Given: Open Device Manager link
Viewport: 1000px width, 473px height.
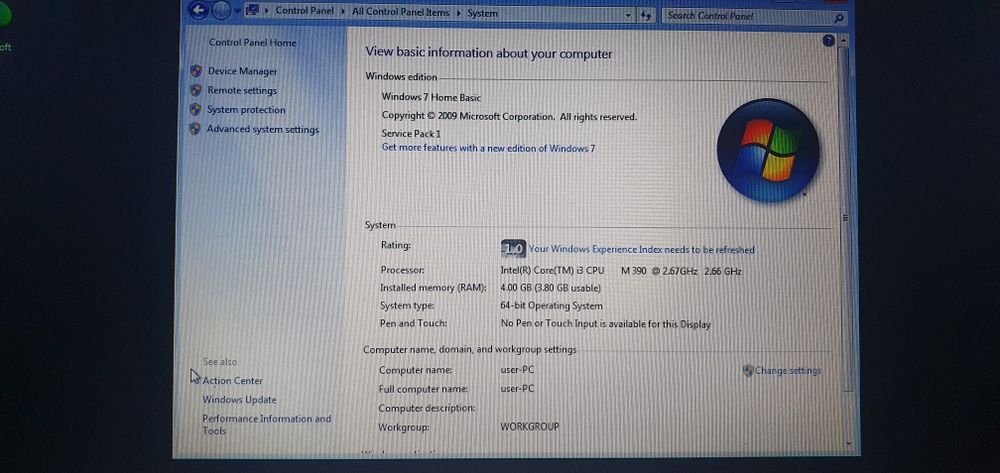Looking at the screenshot, I should coord(242,71).
